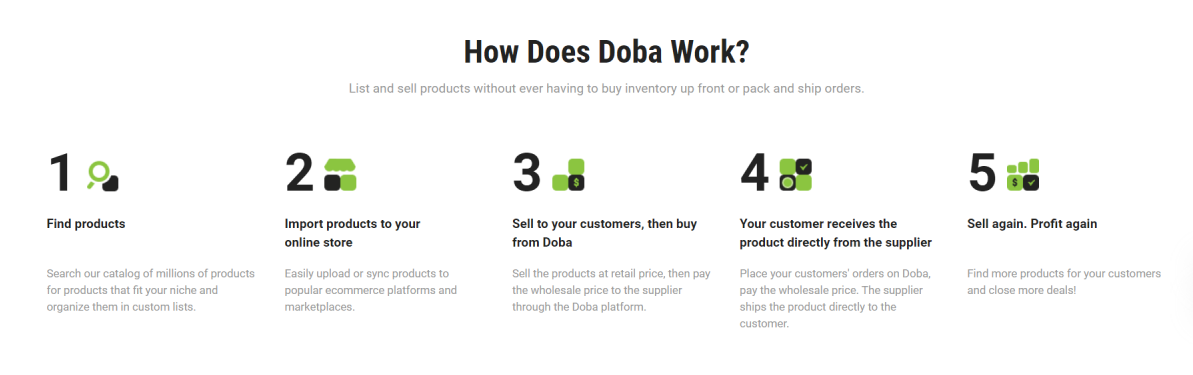Click the large number 5
Image resolution: width=1193 pixels, height=375 pixels.
(x=982, y=173)
